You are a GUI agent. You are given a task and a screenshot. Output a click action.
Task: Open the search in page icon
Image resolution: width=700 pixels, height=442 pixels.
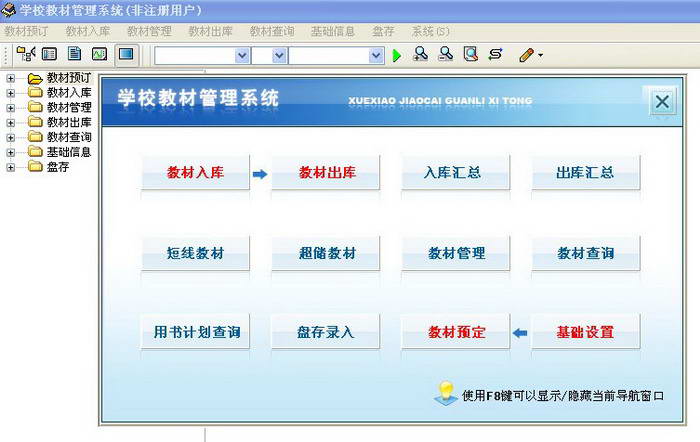[x=471, y=54]
